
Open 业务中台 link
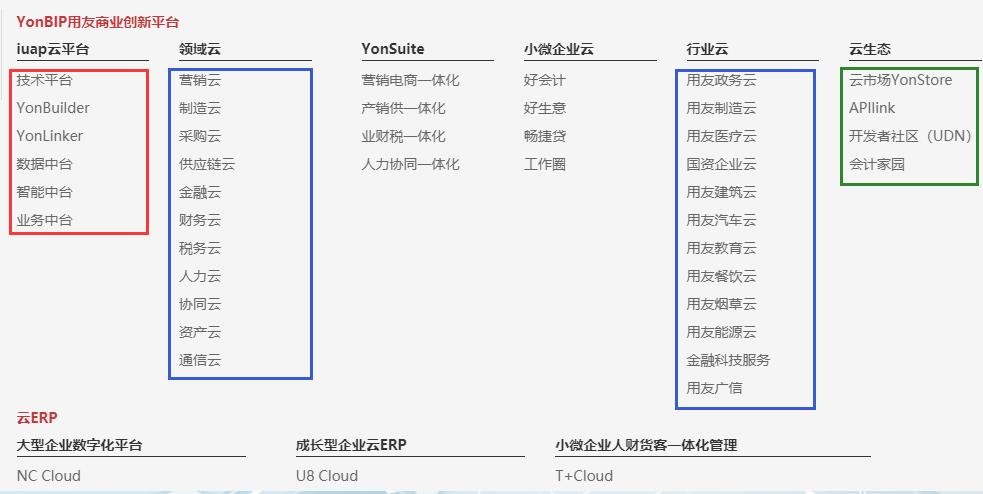point(45,220)
